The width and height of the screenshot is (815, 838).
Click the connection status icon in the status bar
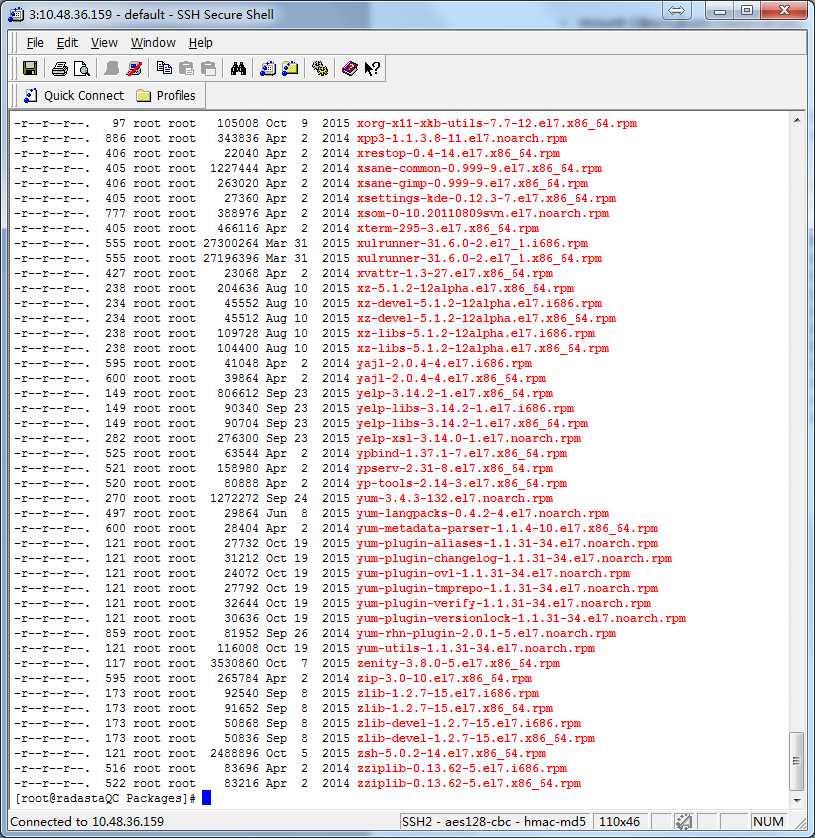[684, 821]
